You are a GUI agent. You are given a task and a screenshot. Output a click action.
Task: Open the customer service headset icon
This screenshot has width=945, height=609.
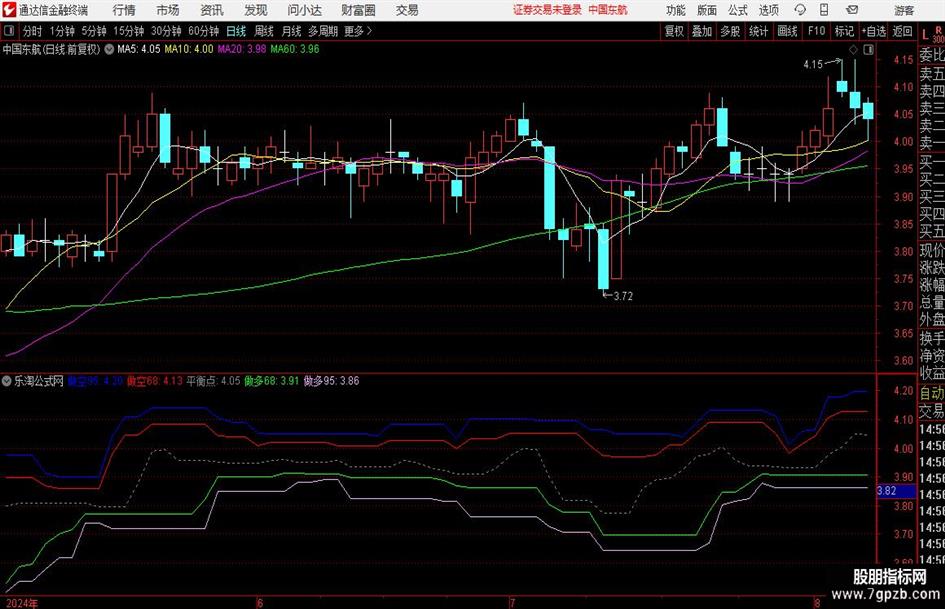click(800, 10)
